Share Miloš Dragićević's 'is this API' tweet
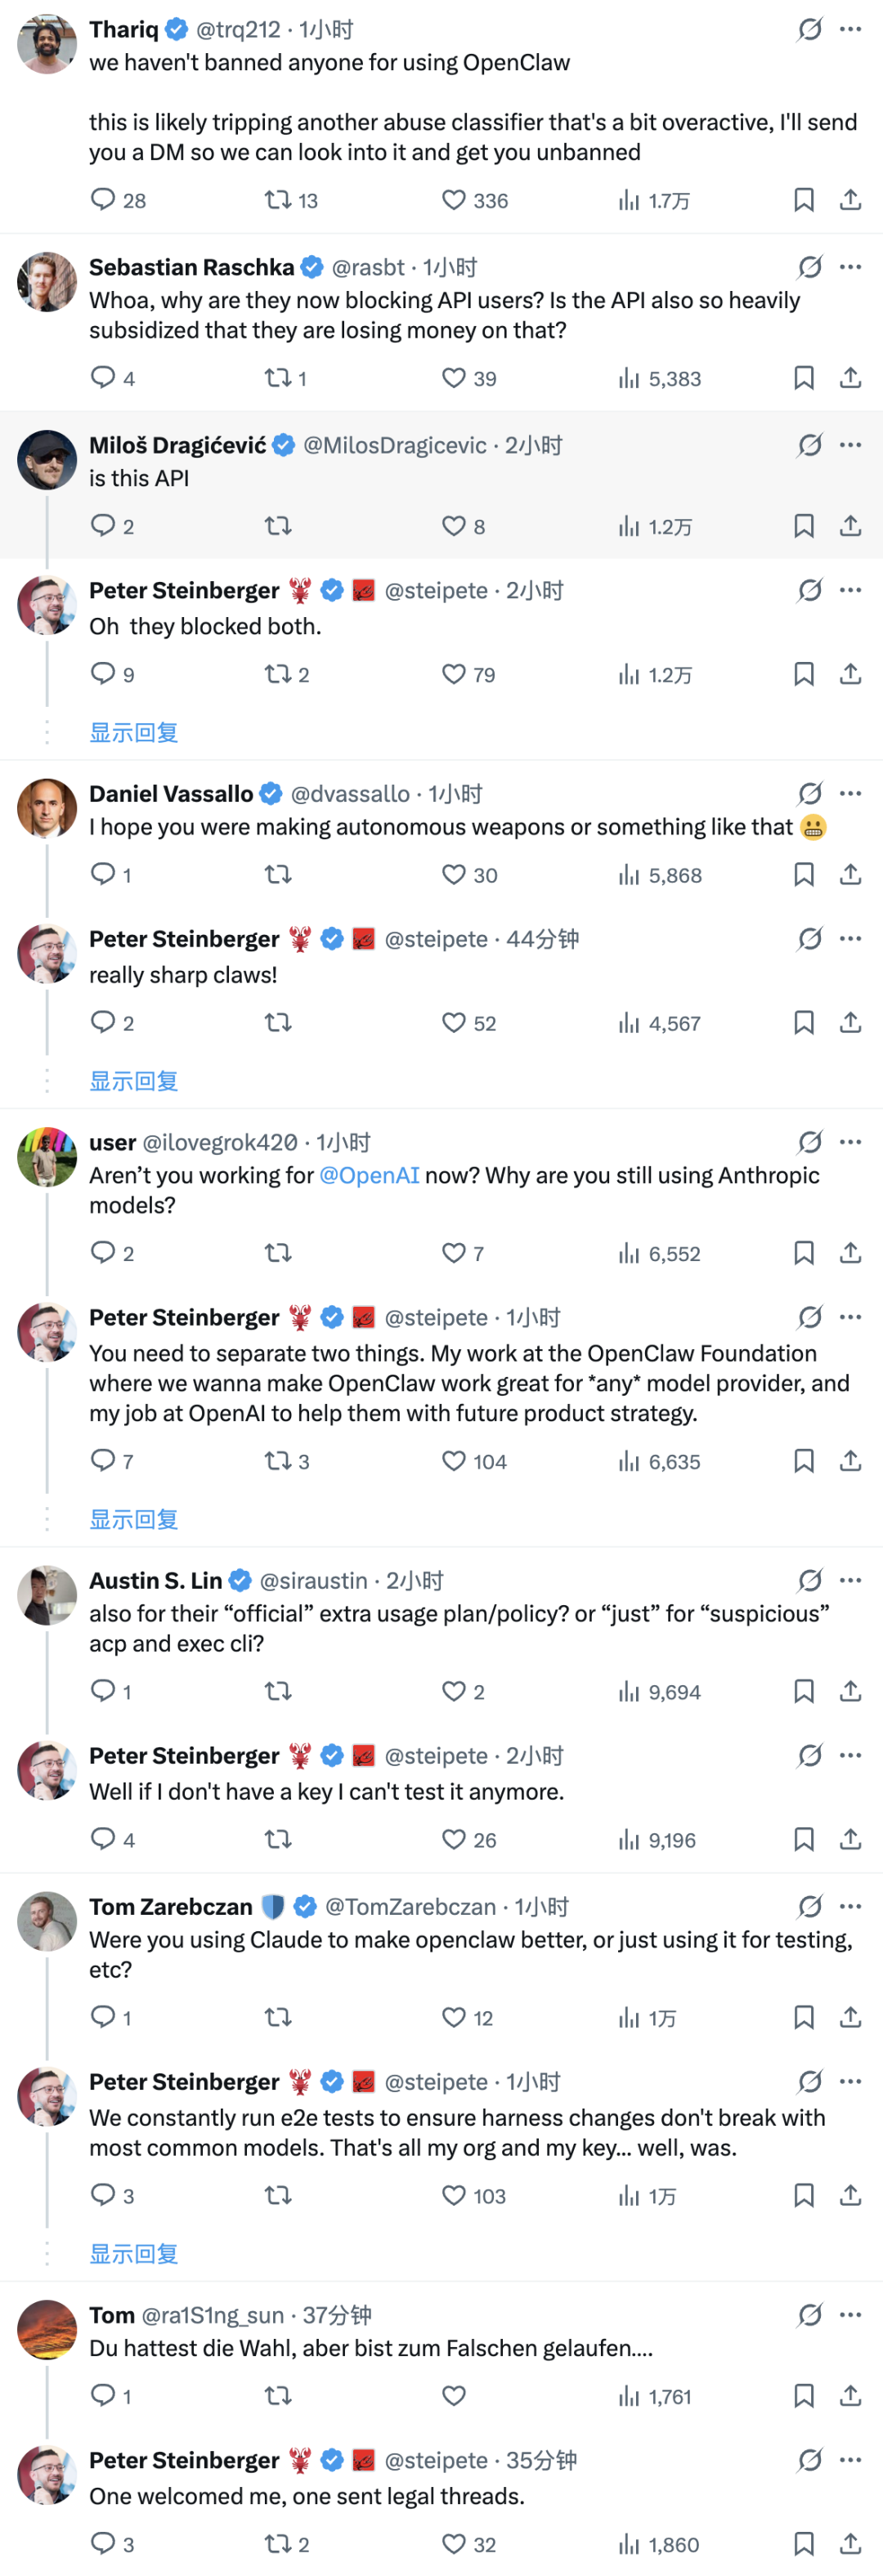883x2576 pixels. click(850, 526)
